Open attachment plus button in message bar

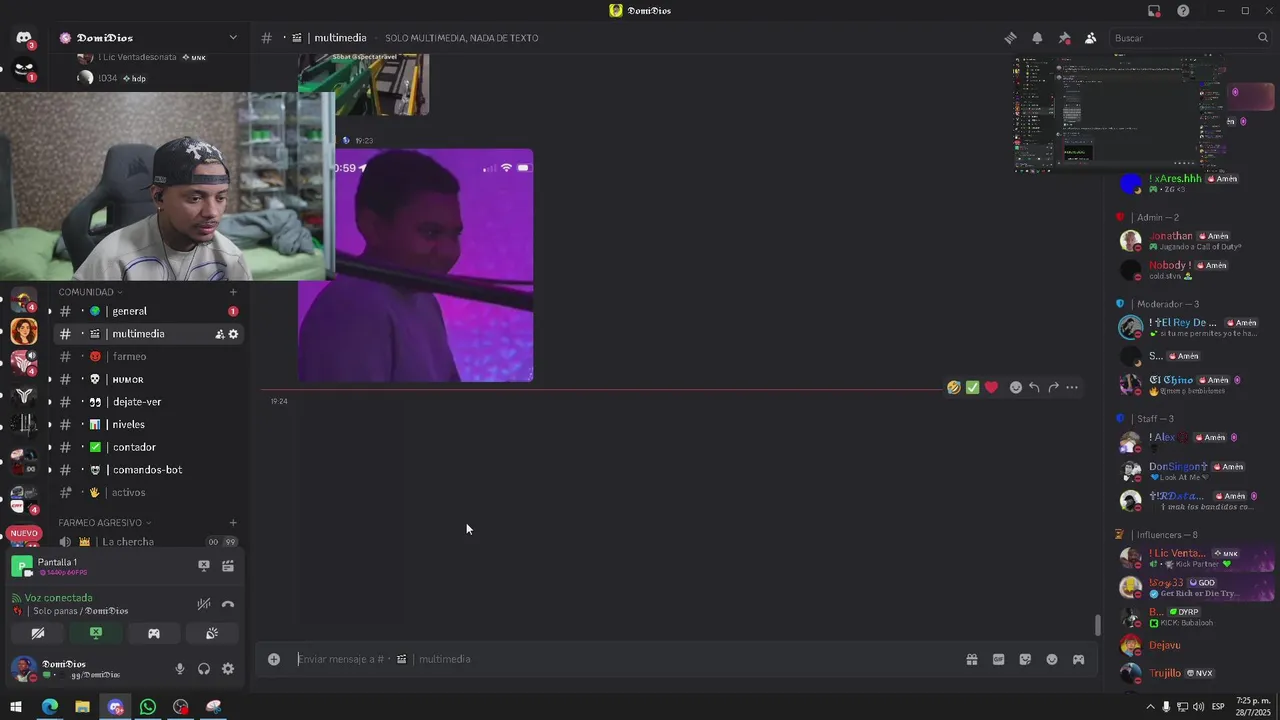point(274,659)
